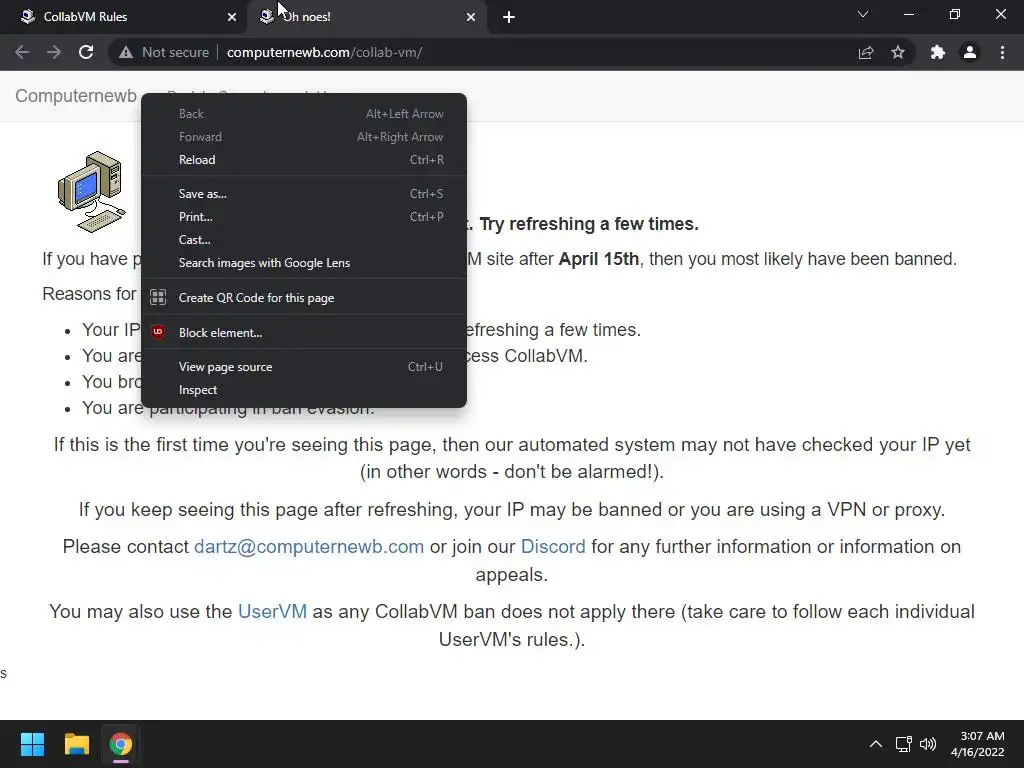The width and height of the screenshot is (1024, 768).
Task: Close the Oh noes! tab
Action: point(471,17)
